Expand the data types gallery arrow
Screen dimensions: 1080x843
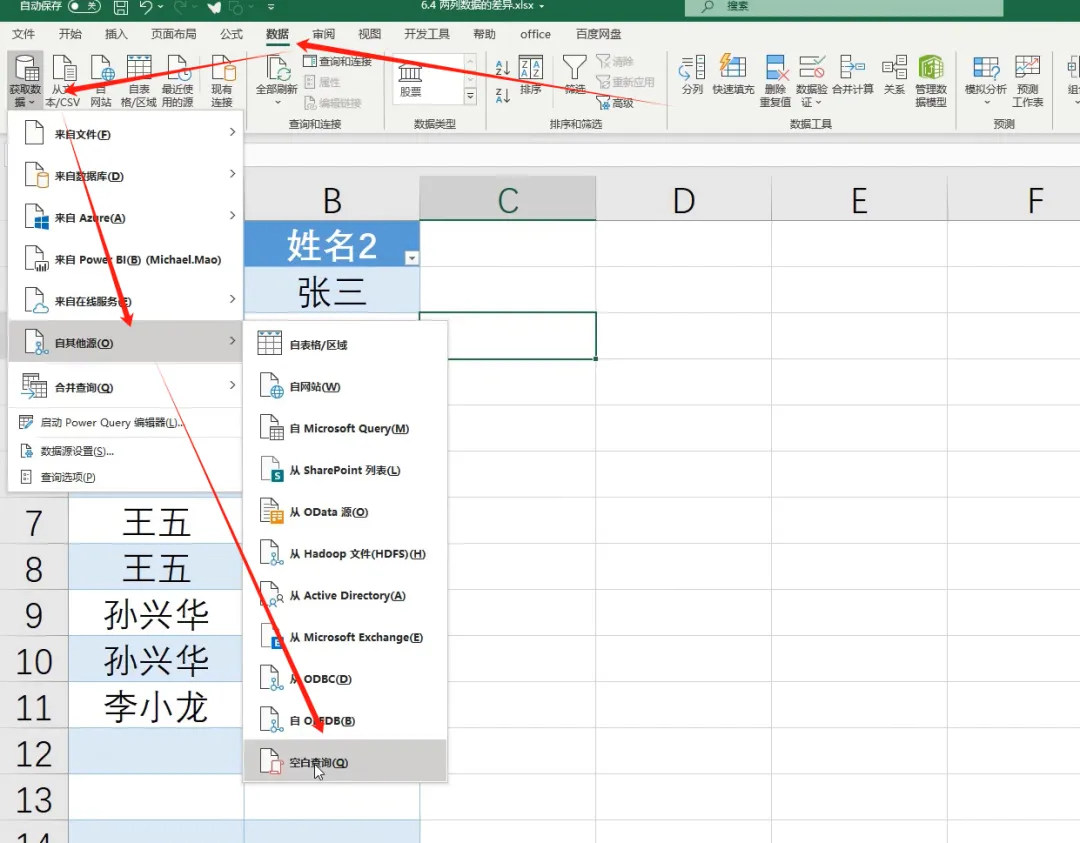470,97
